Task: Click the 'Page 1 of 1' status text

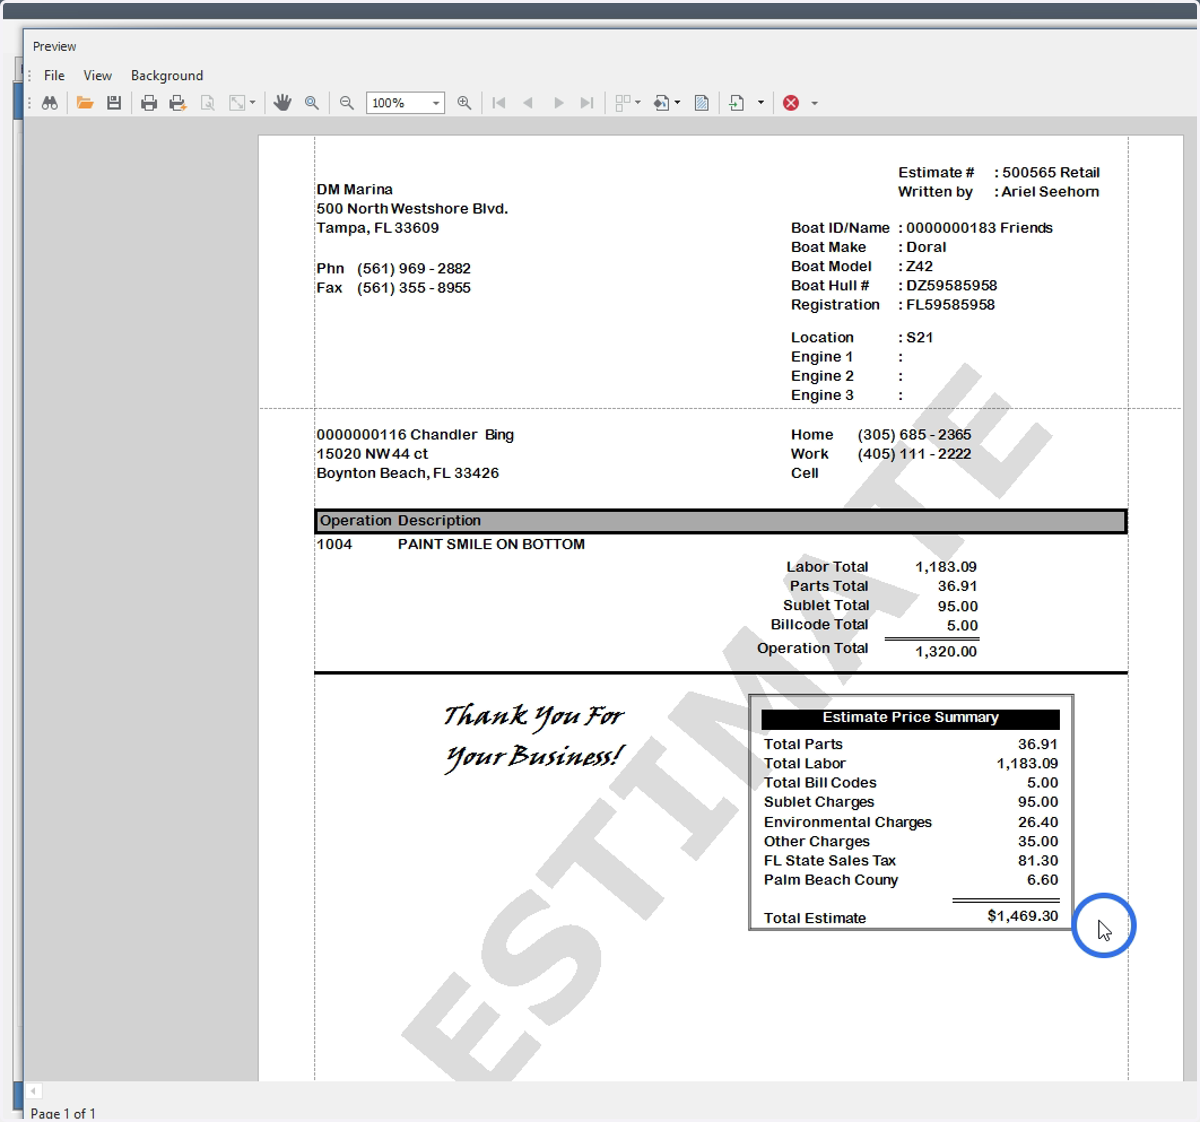Action: (63, 1113)
